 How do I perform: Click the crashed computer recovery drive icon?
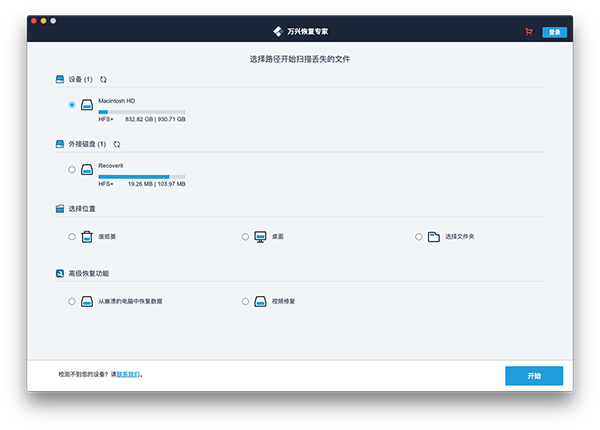[87, 301]
